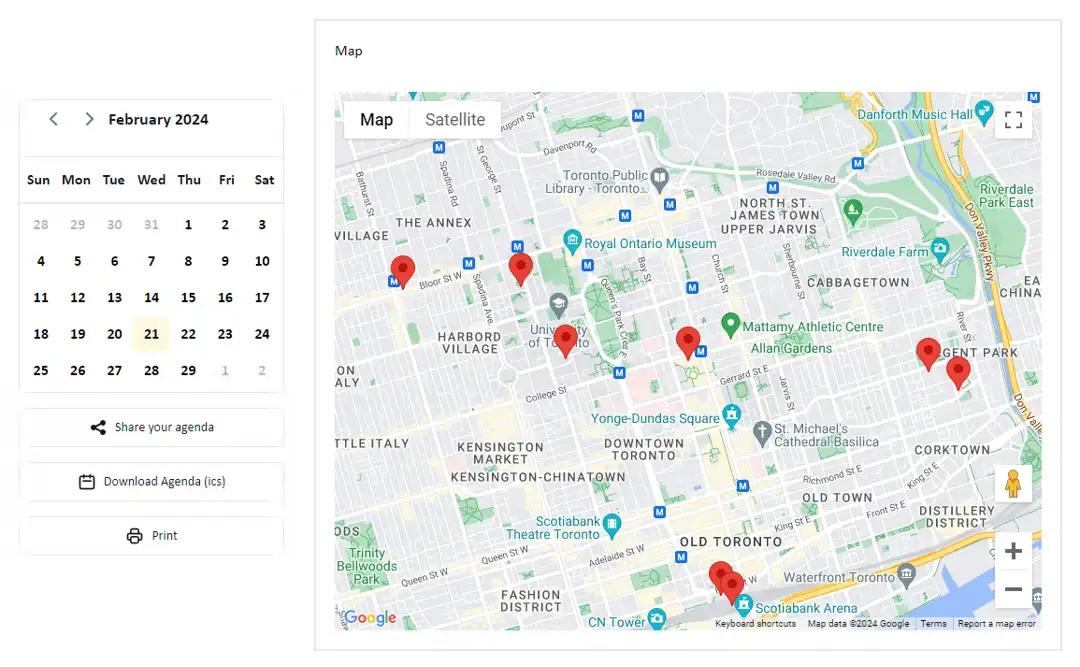Select January 28 greyed date
This screenshot has height=667, width=1080.
(41, 225)
